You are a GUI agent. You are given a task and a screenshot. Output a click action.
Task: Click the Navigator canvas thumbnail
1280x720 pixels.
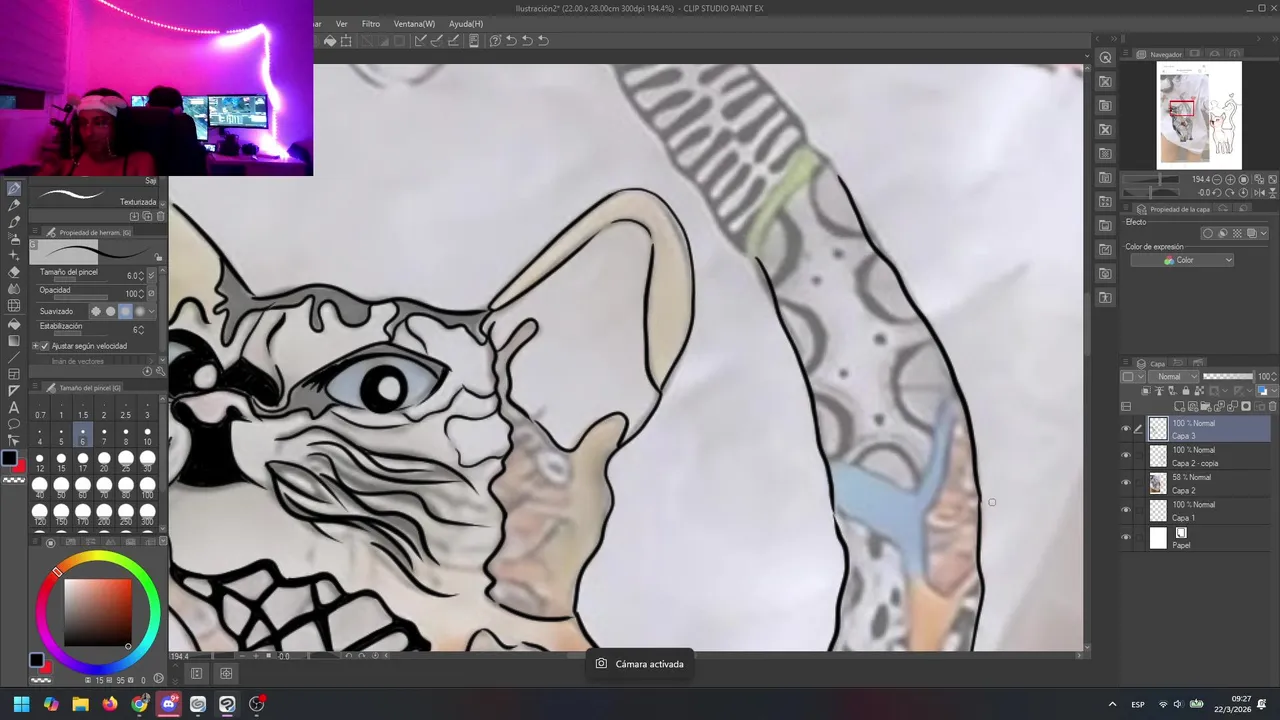(1199, 115)
